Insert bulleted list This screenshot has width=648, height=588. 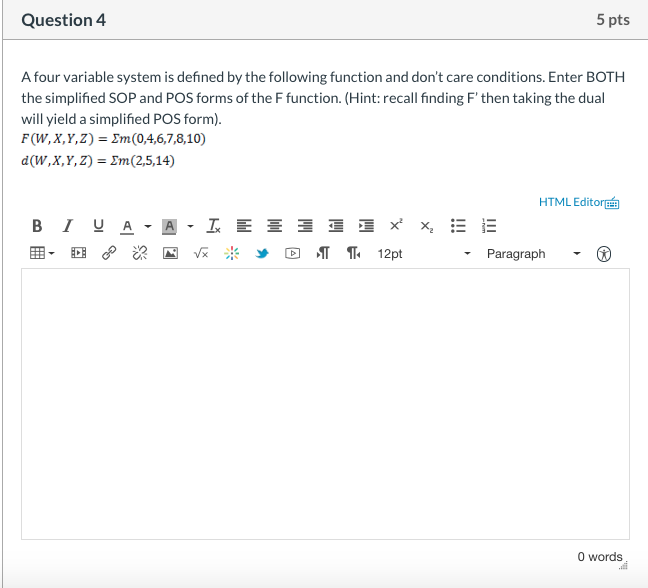tap(458, 226)
